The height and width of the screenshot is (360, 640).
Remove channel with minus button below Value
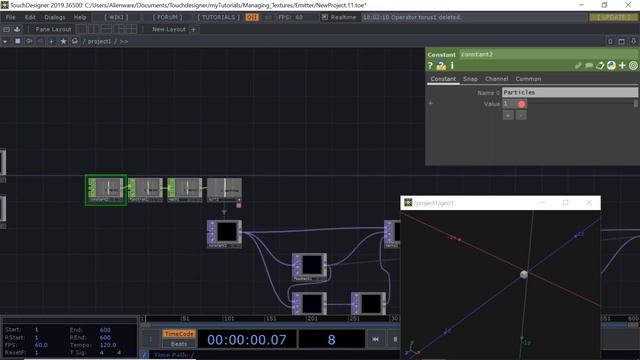click(521, 116)
